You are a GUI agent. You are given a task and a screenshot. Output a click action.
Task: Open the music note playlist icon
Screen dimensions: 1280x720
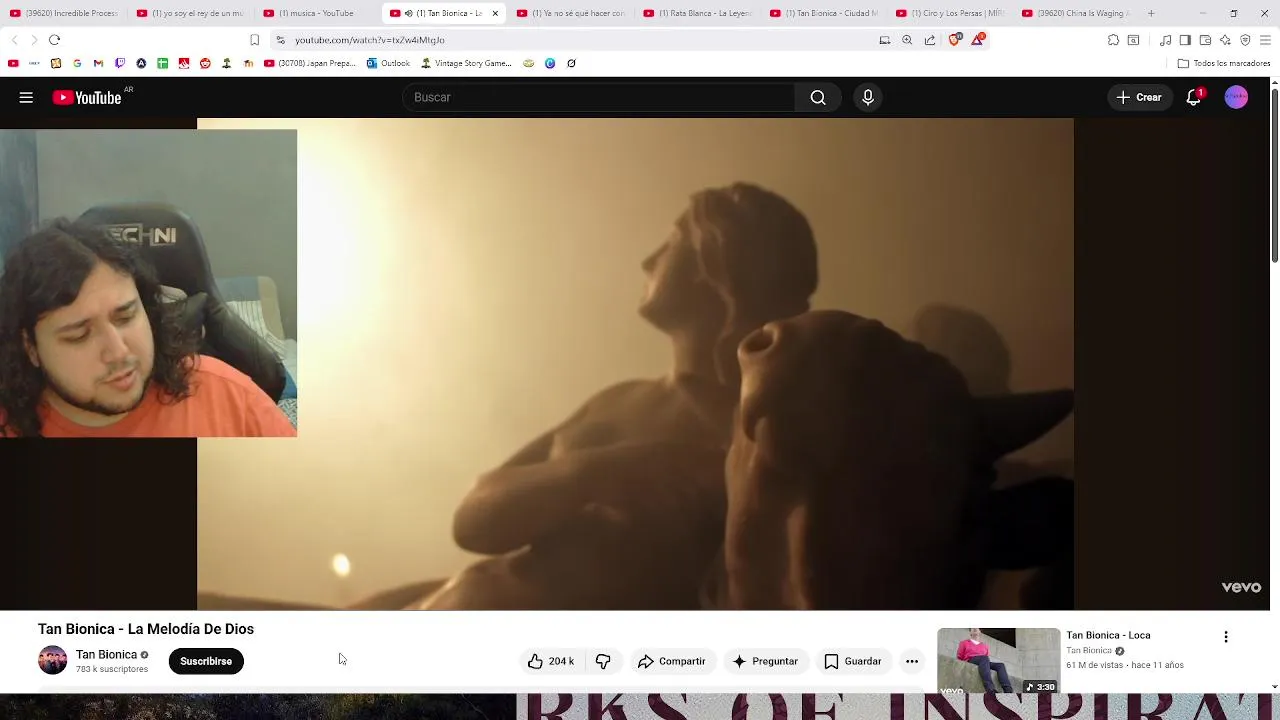click(x=1165, y=40)
